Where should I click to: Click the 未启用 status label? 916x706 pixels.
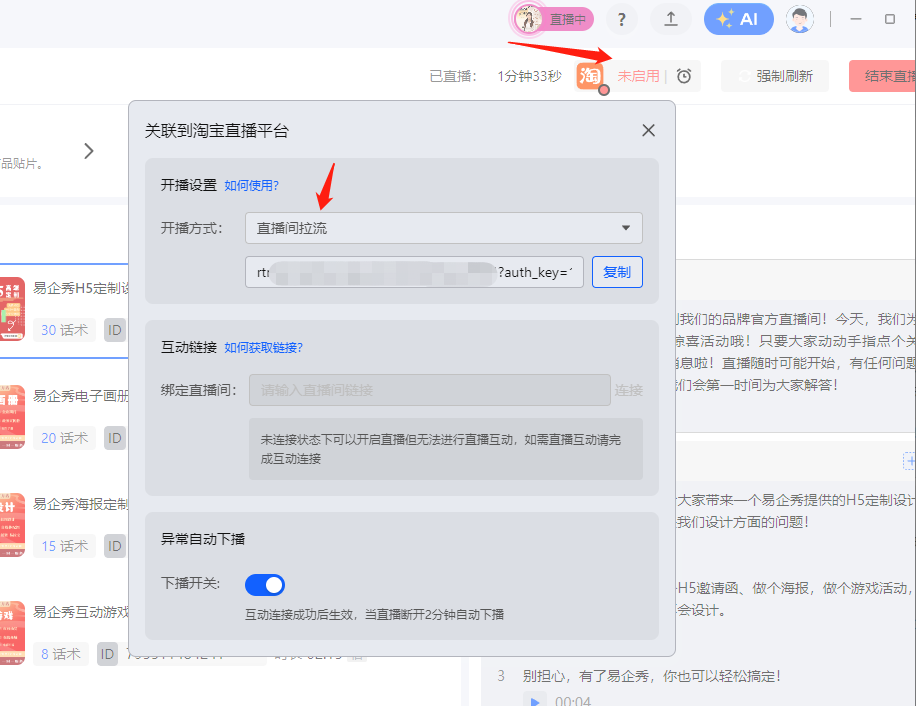[x=638, y=76]
